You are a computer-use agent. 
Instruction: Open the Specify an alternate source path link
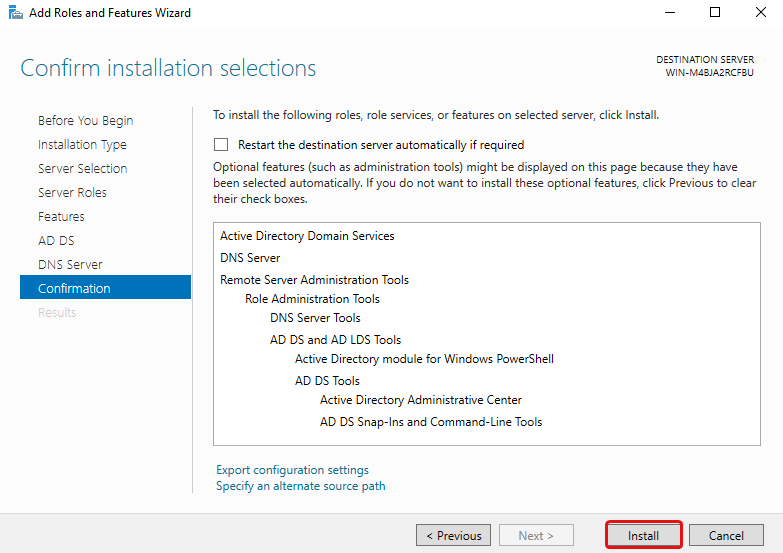301,486
